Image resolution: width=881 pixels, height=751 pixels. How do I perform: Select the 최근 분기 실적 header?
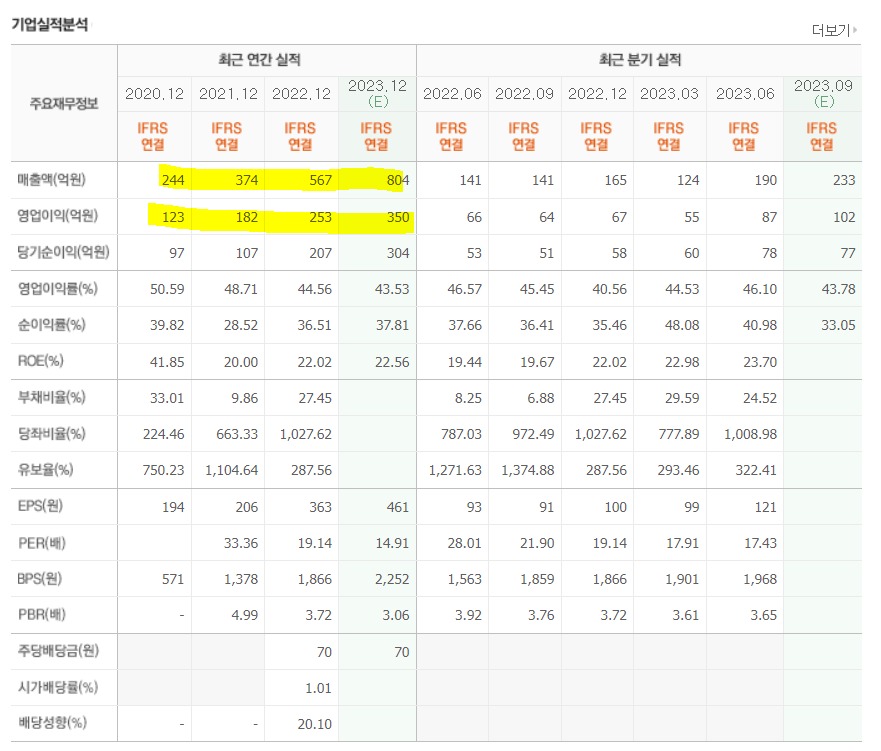click(x=640, y=60)
